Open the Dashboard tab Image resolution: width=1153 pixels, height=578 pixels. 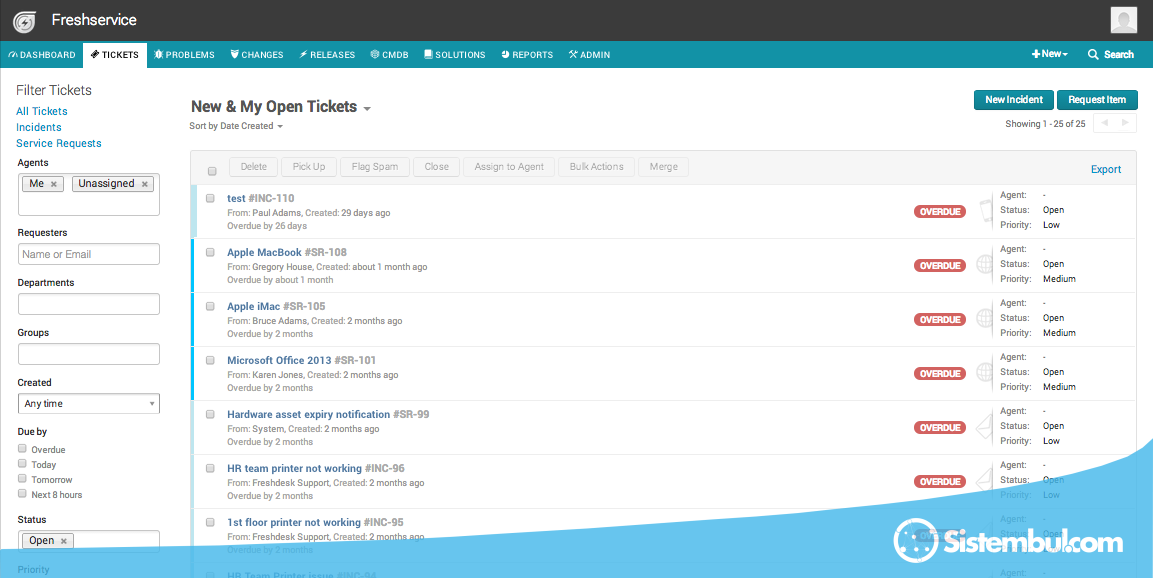[x=42, y=54]
